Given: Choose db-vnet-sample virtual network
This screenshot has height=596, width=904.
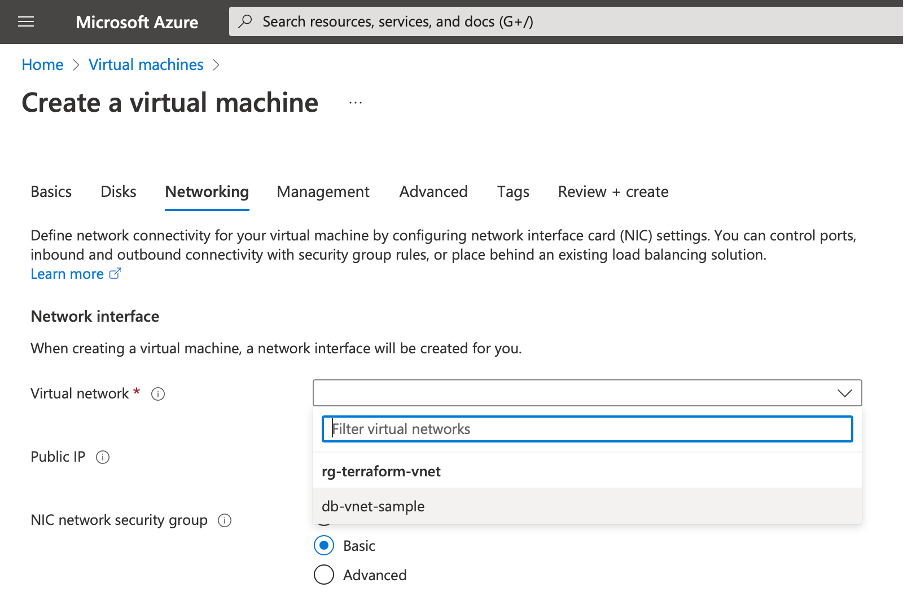Looking at the screenshot, I should tap(587, 506).
